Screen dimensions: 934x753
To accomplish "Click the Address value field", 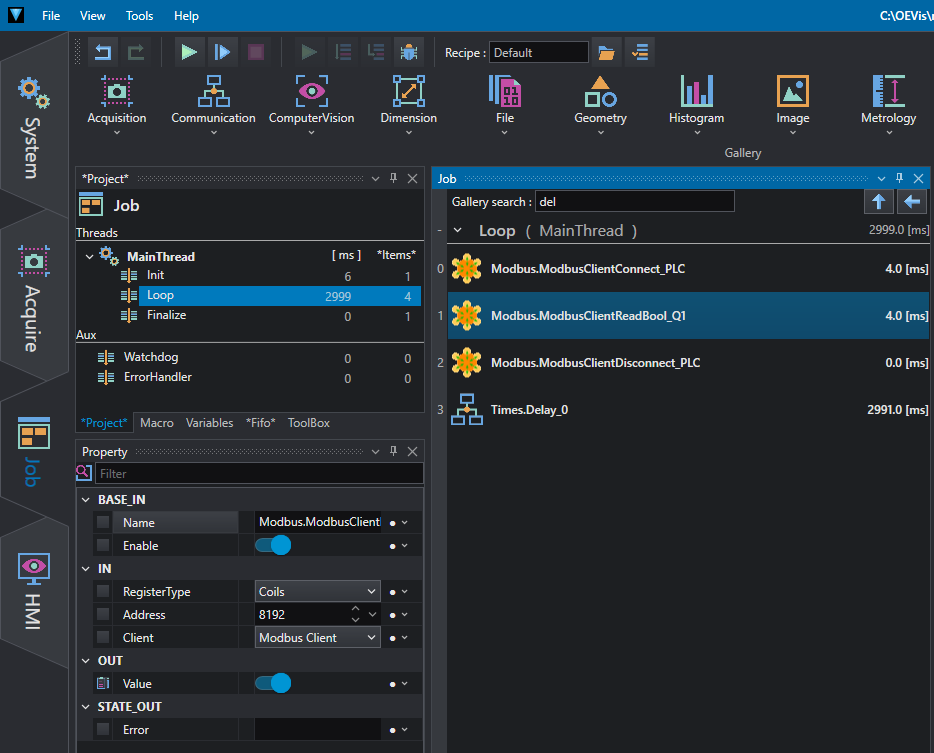I will [301, 615].
